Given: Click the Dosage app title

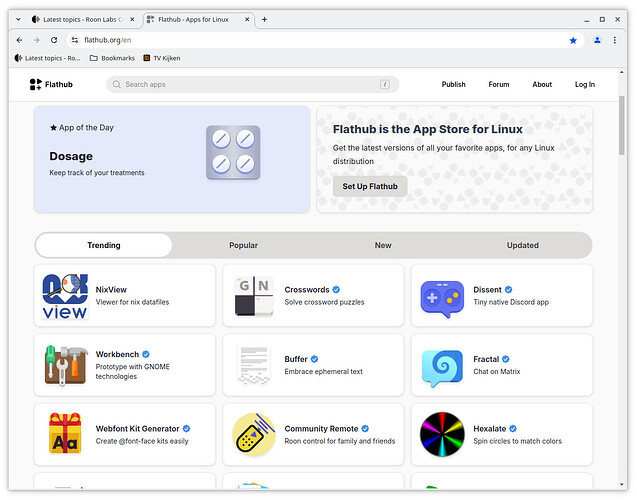Looking at the screenshot, I should pos(71,156).
